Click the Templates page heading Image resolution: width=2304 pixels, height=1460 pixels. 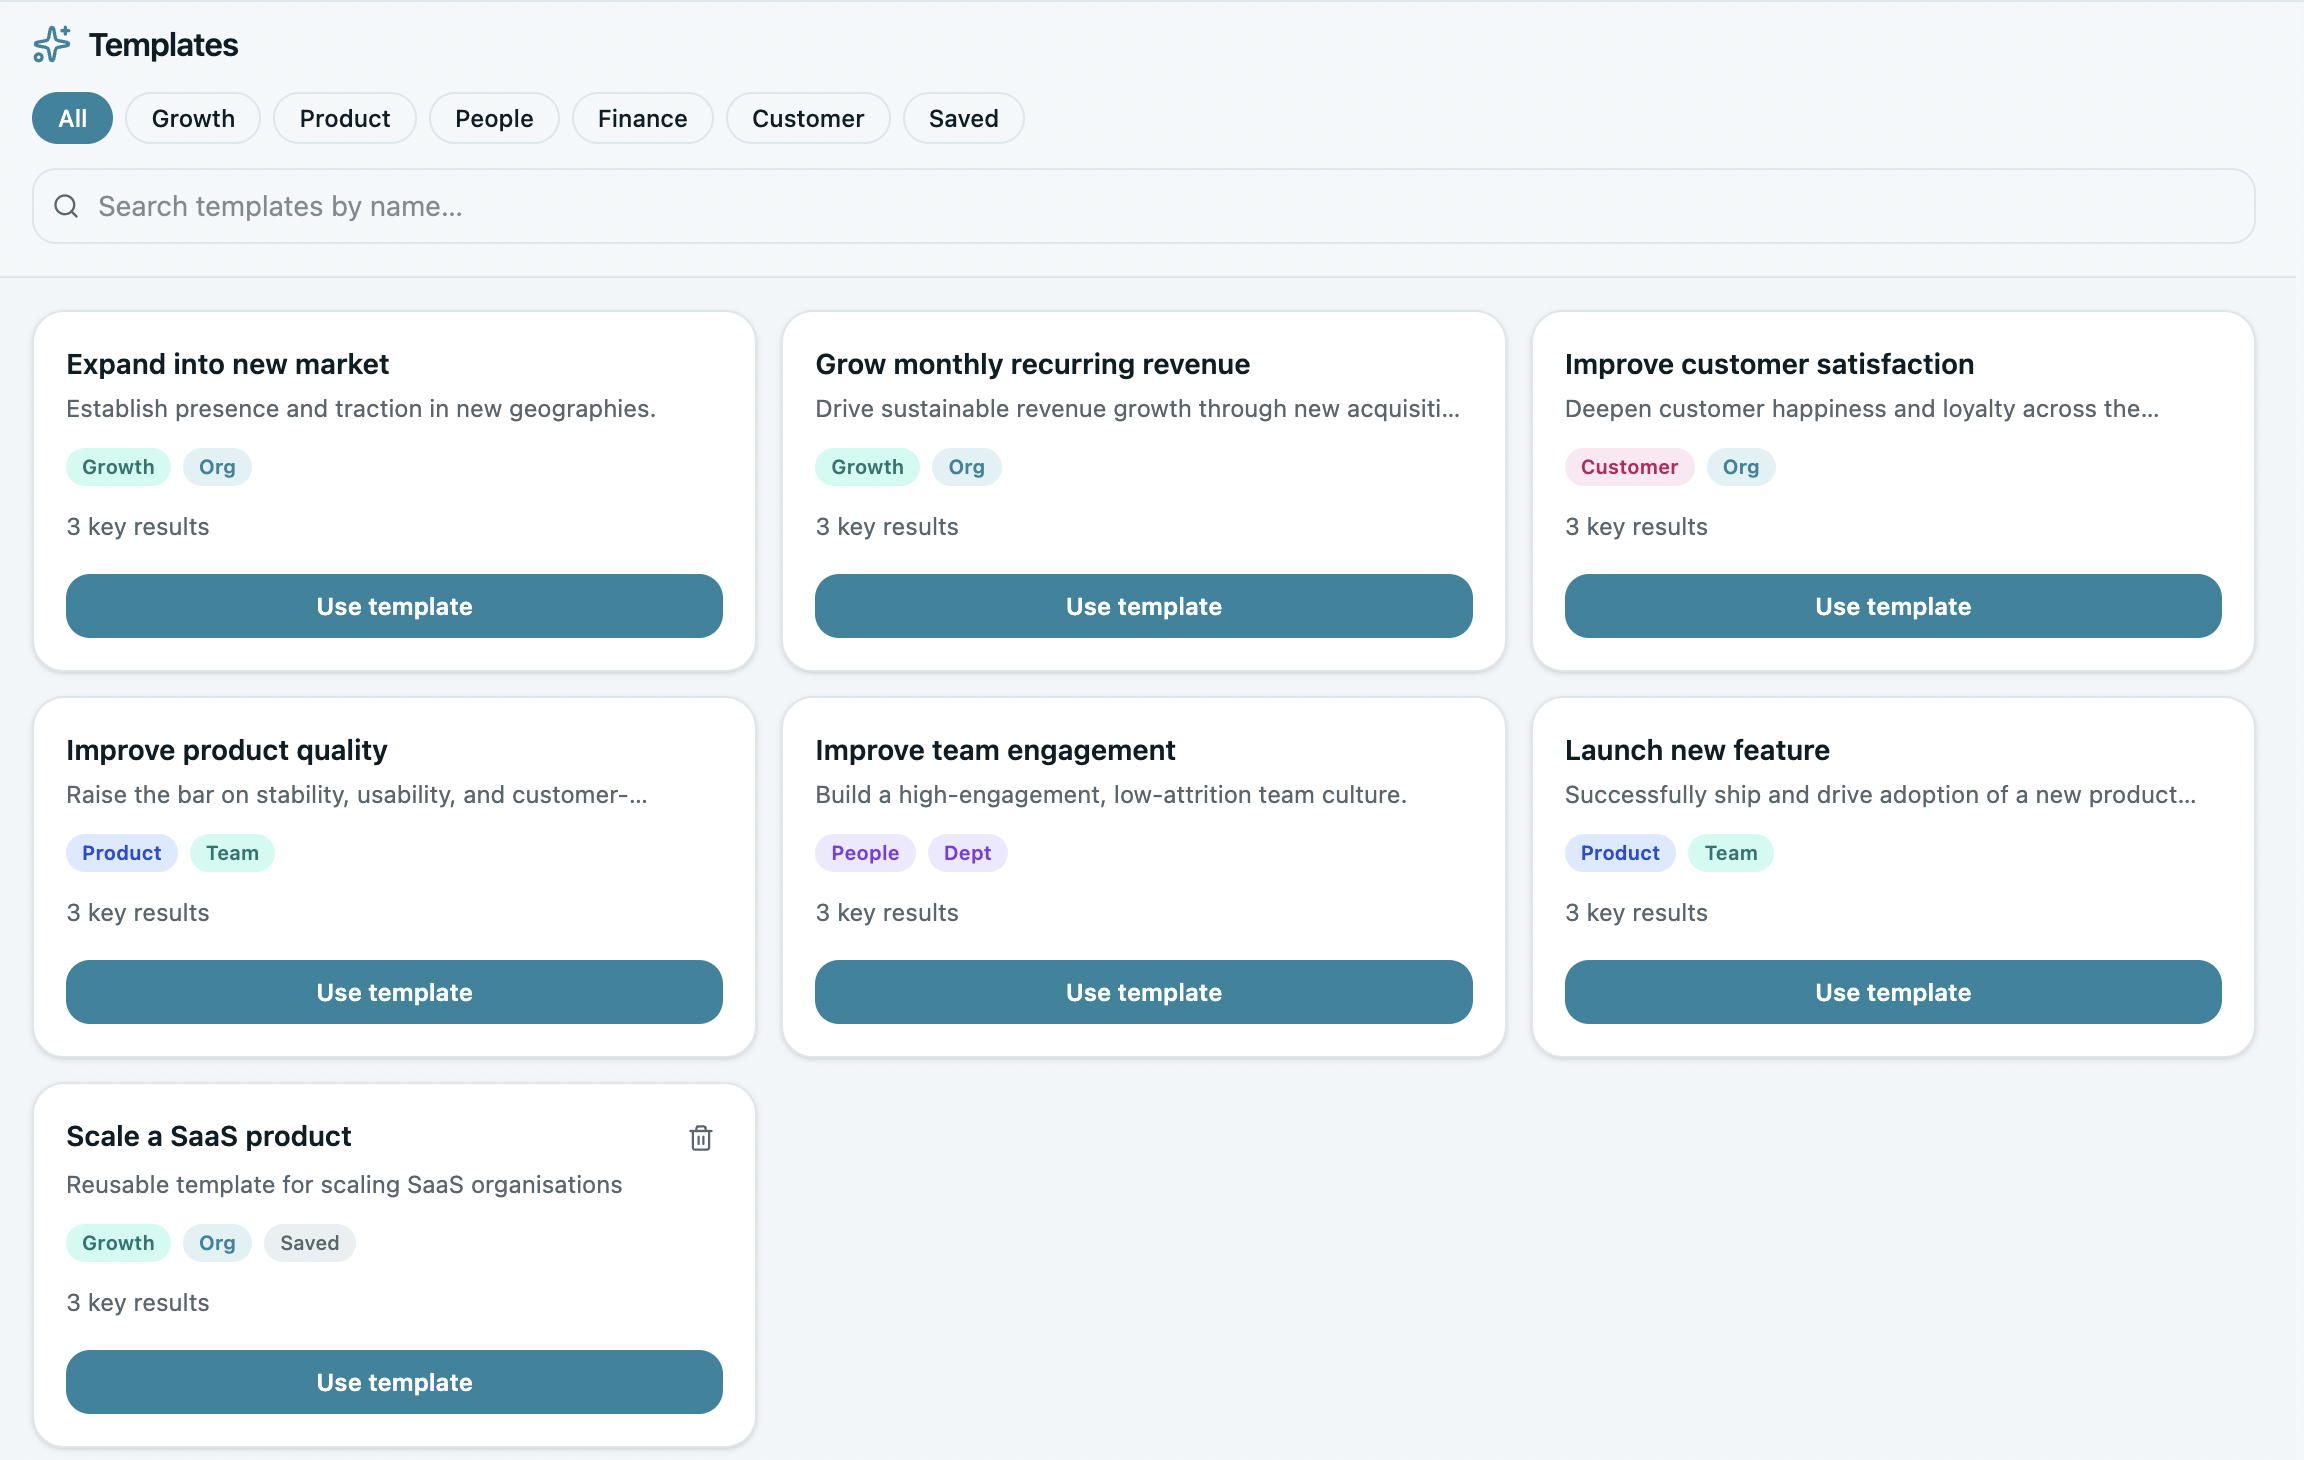click(163, 45)
